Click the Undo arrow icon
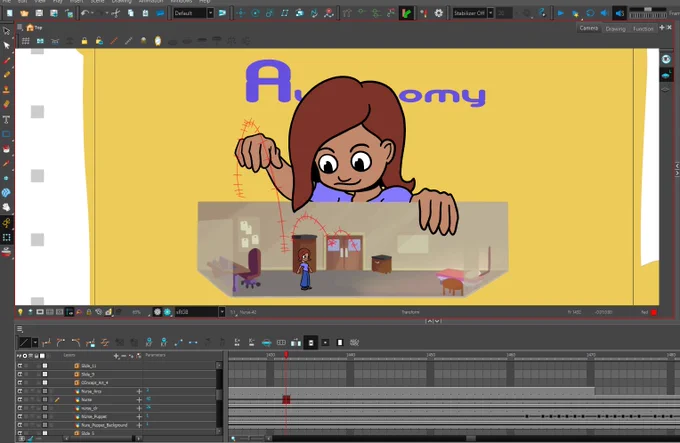 (x=85, y=13)
